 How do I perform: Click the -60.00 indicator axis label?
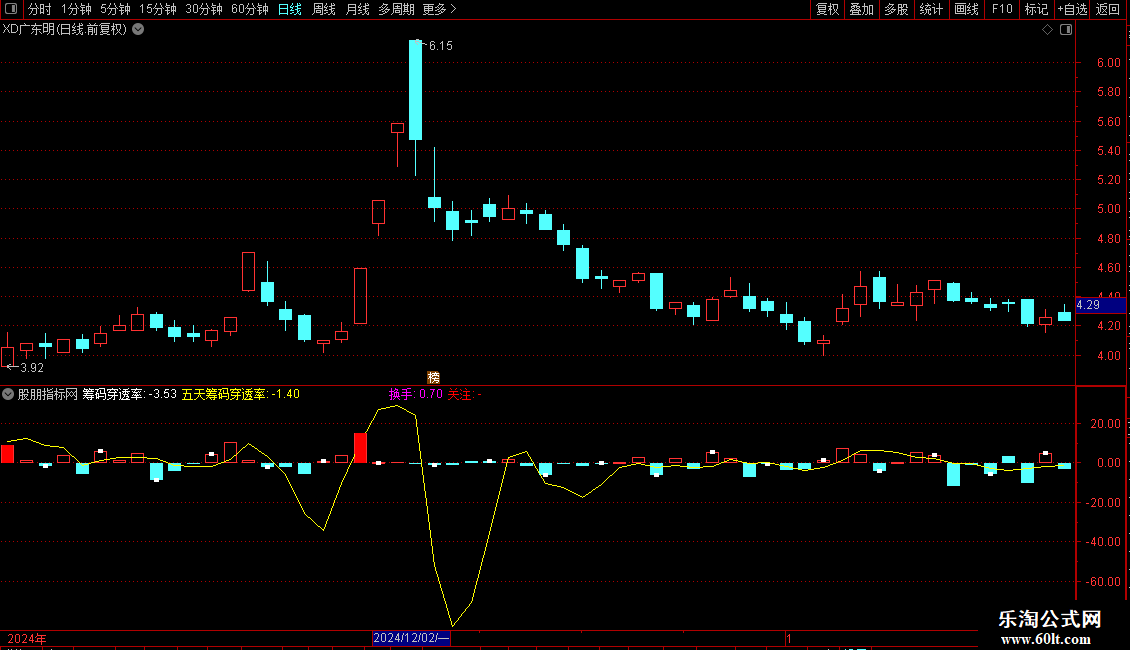1104,582
